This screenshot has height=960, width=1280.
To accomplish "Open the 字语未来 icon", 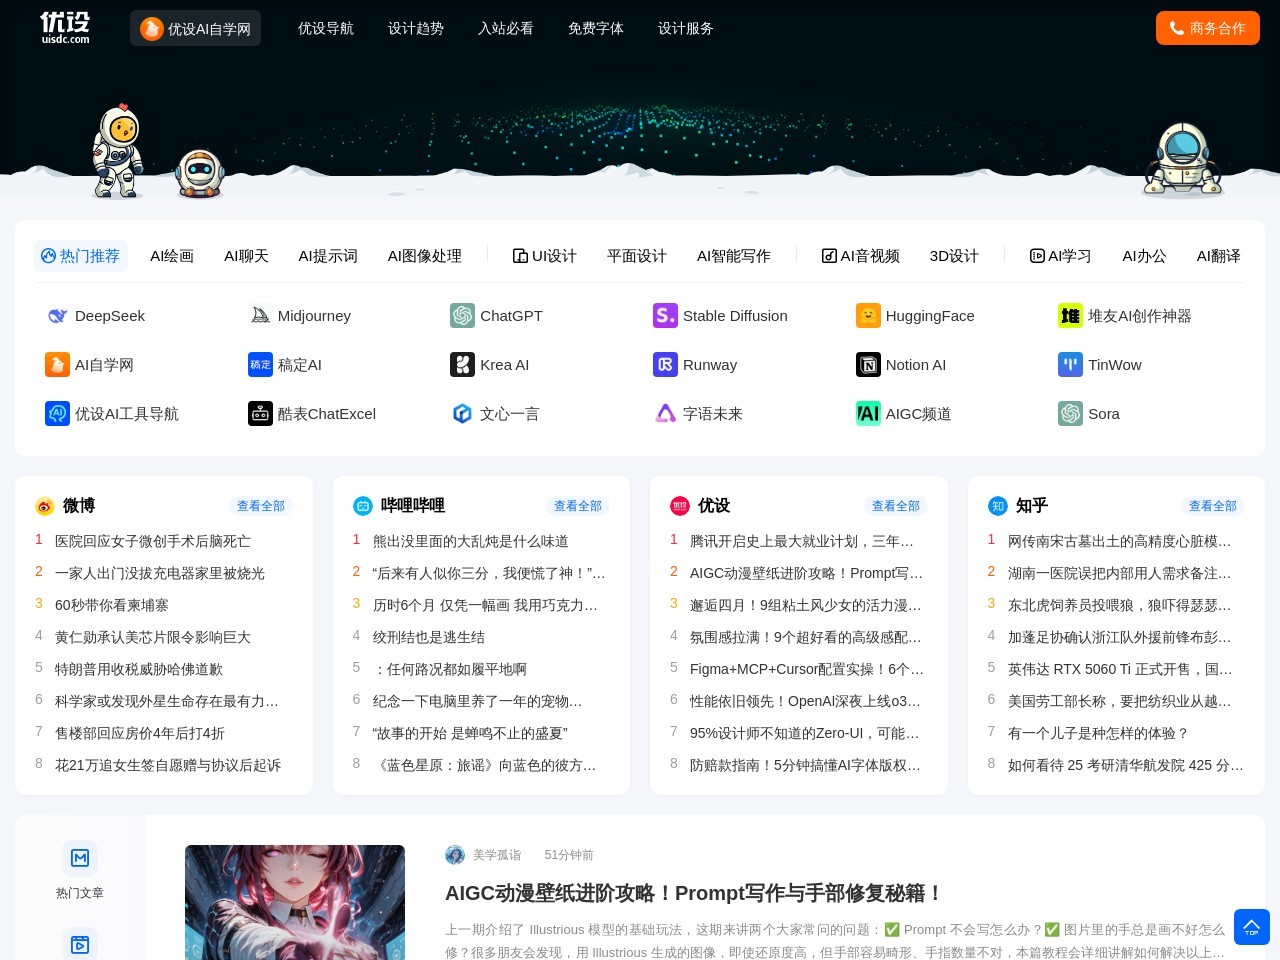I will (665, 414).
